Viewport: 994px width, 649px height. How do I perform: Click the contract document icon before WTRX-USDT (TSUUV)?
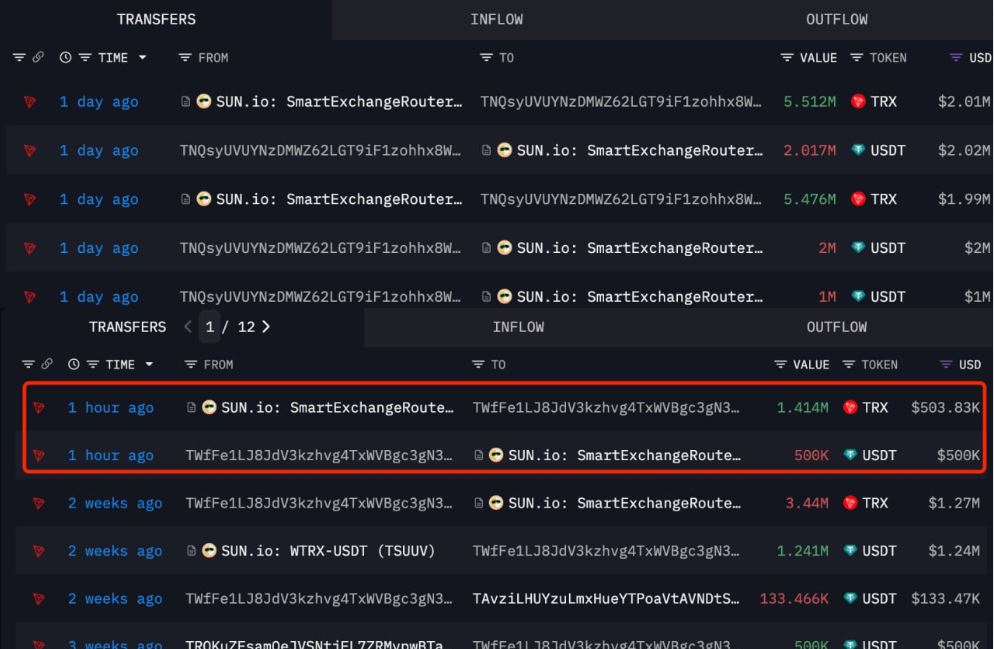[192, 552]
